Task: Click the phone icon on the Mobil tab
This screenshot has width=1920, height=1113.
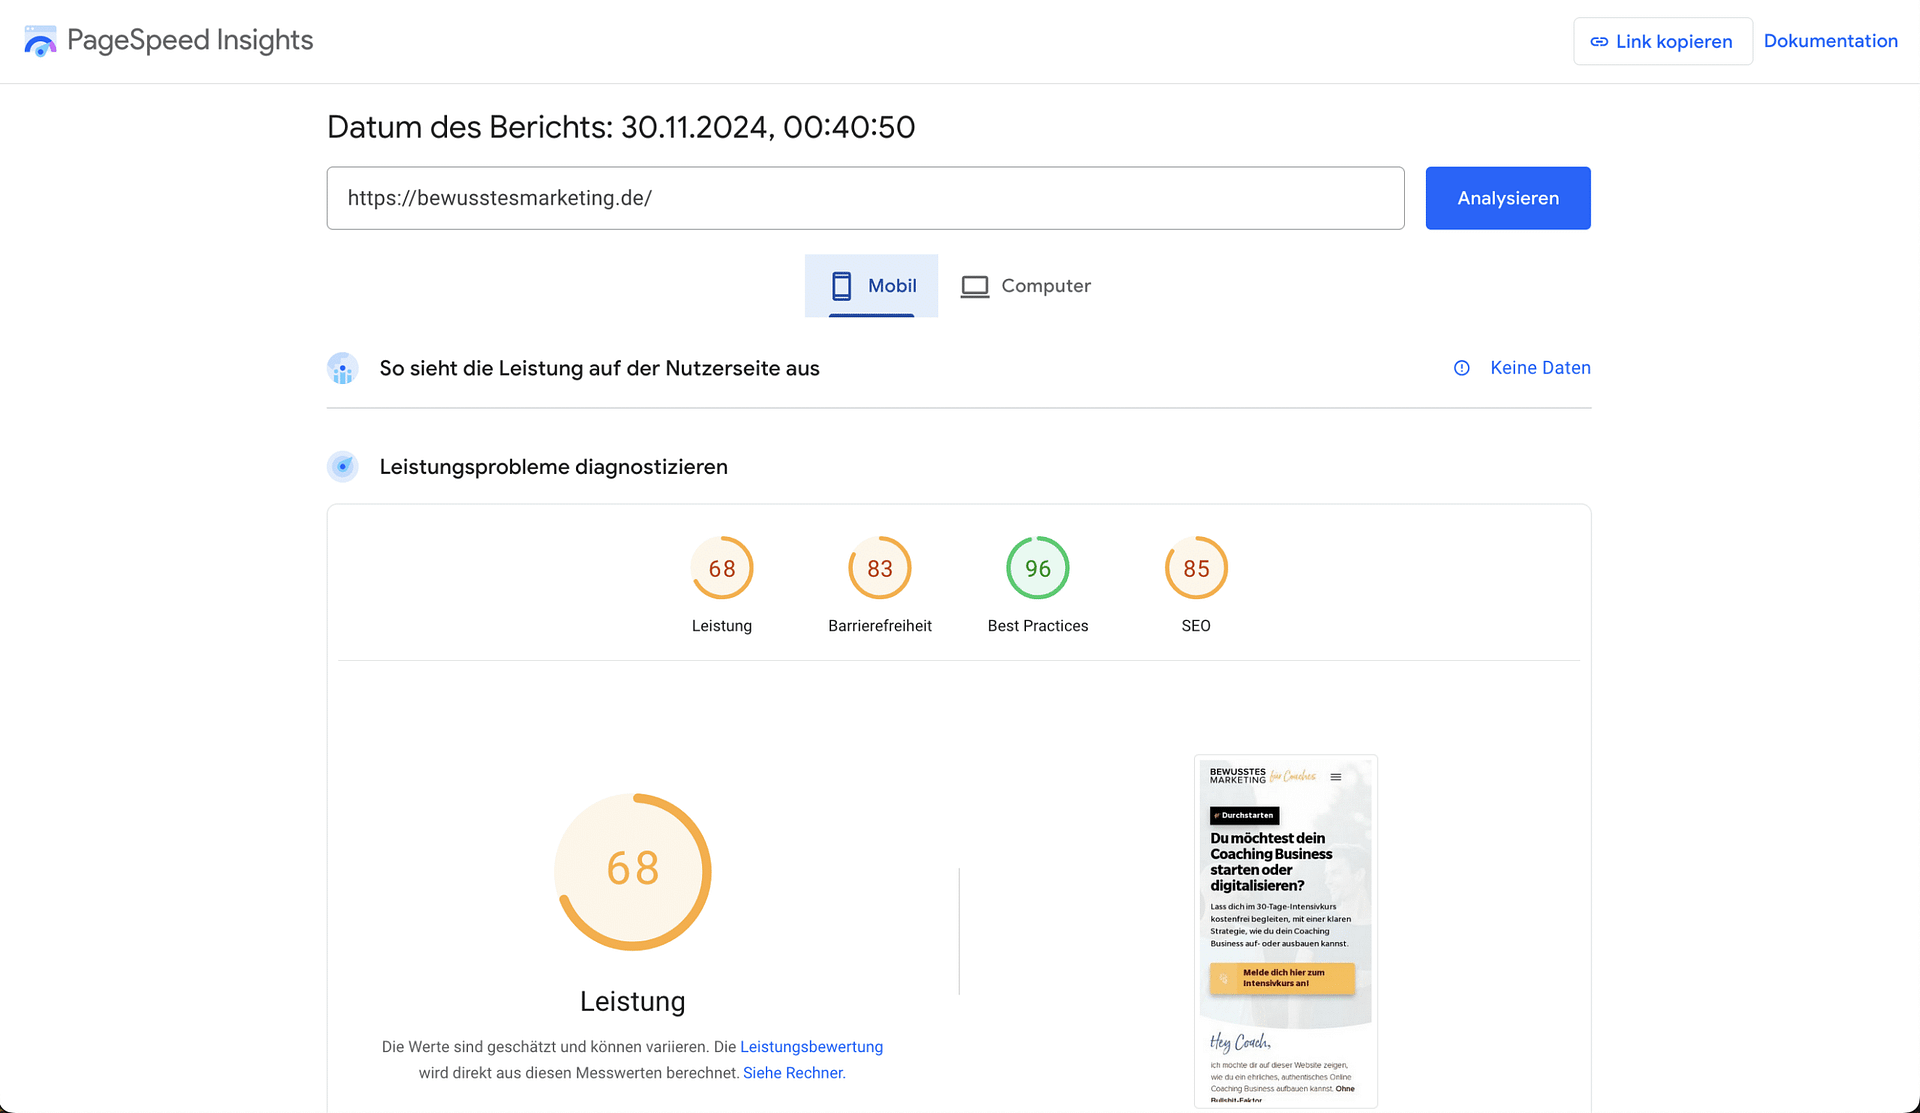Action: click(841, 286)
